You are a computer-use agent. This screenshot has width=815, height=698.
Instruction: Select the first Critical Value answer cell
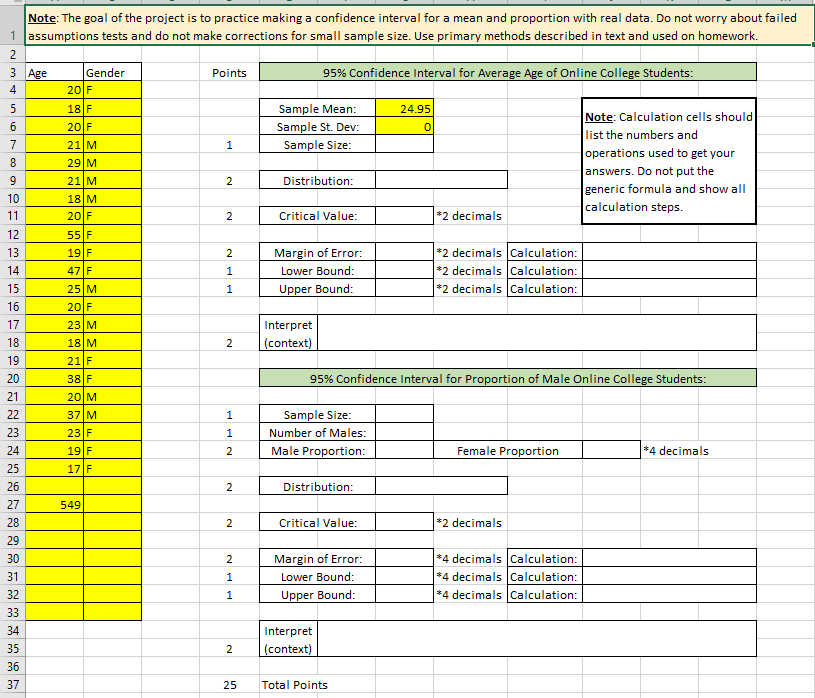click(404, 216)
